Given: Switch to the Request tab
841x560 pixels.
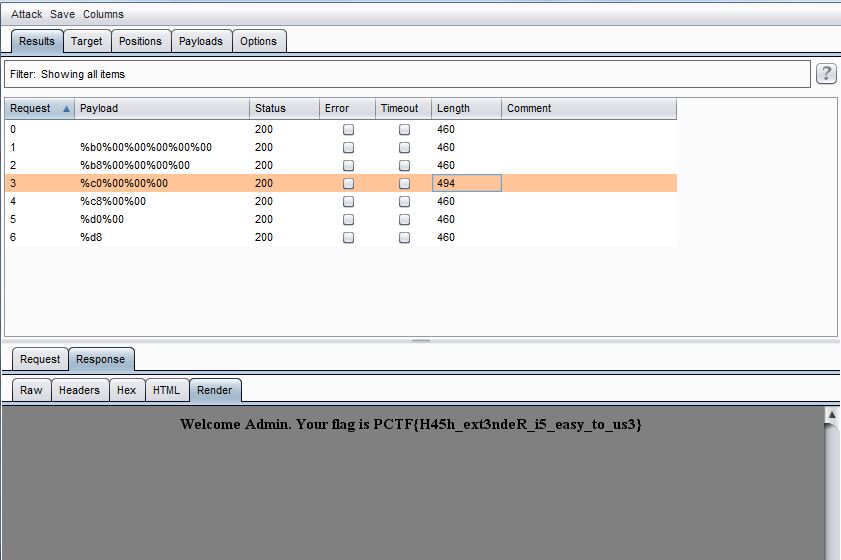Looking at the screenshot, I should point(40,359).
